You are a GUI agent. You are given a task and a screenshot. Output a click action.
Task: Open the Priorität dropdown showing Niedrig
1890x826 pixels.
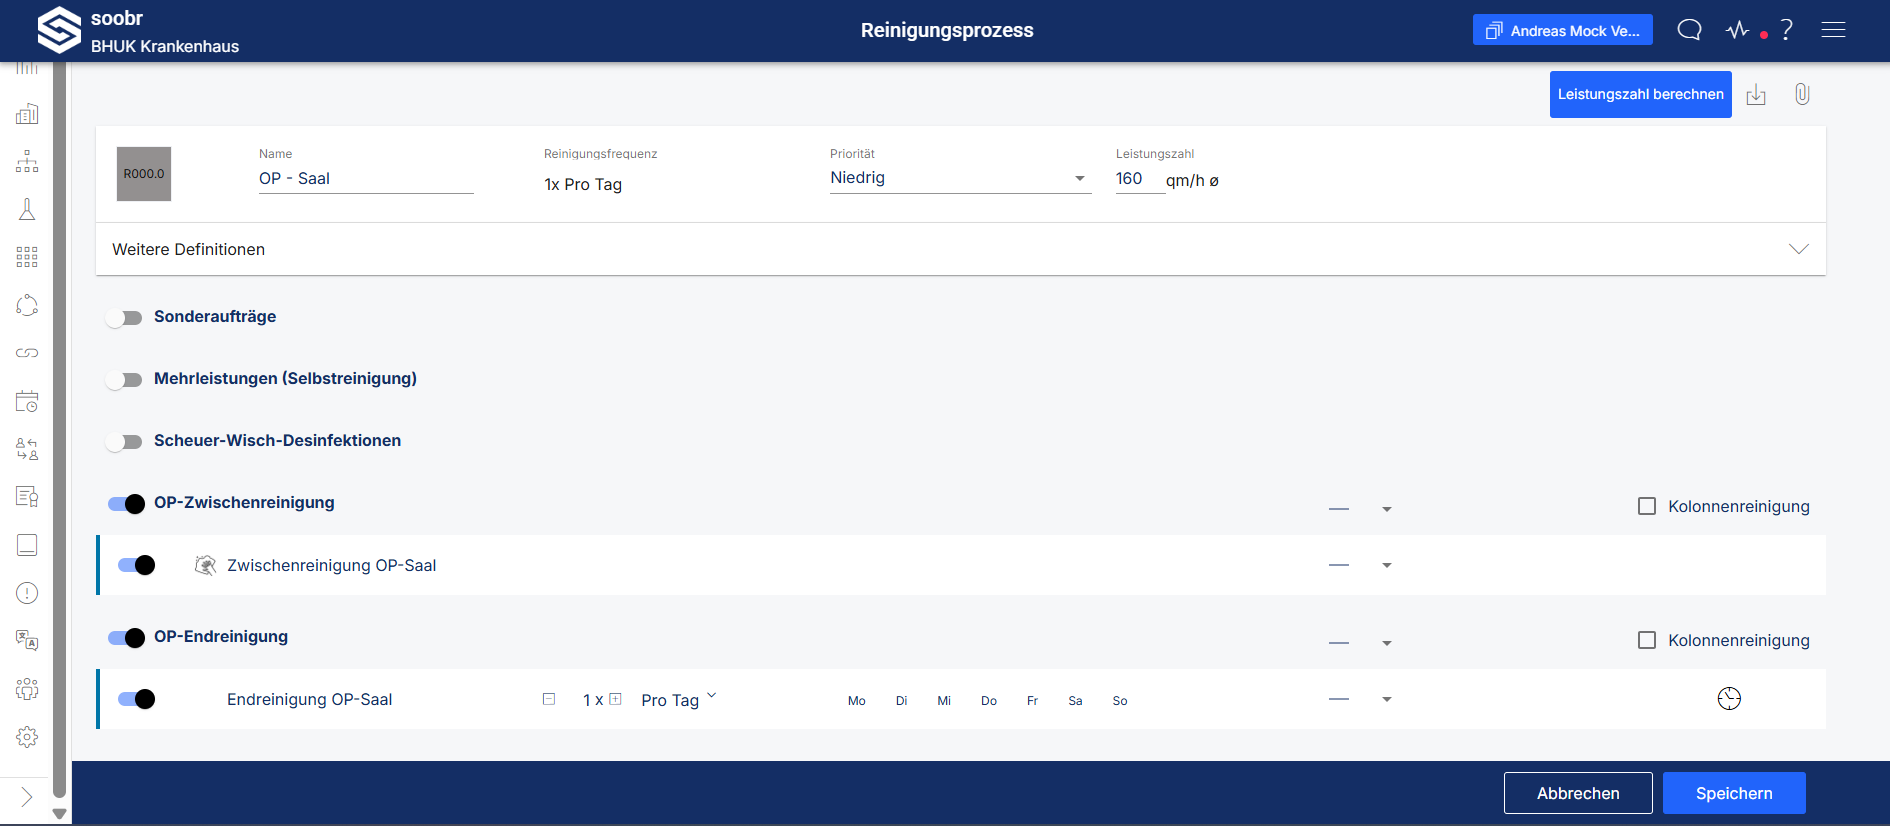coord(960,178)
